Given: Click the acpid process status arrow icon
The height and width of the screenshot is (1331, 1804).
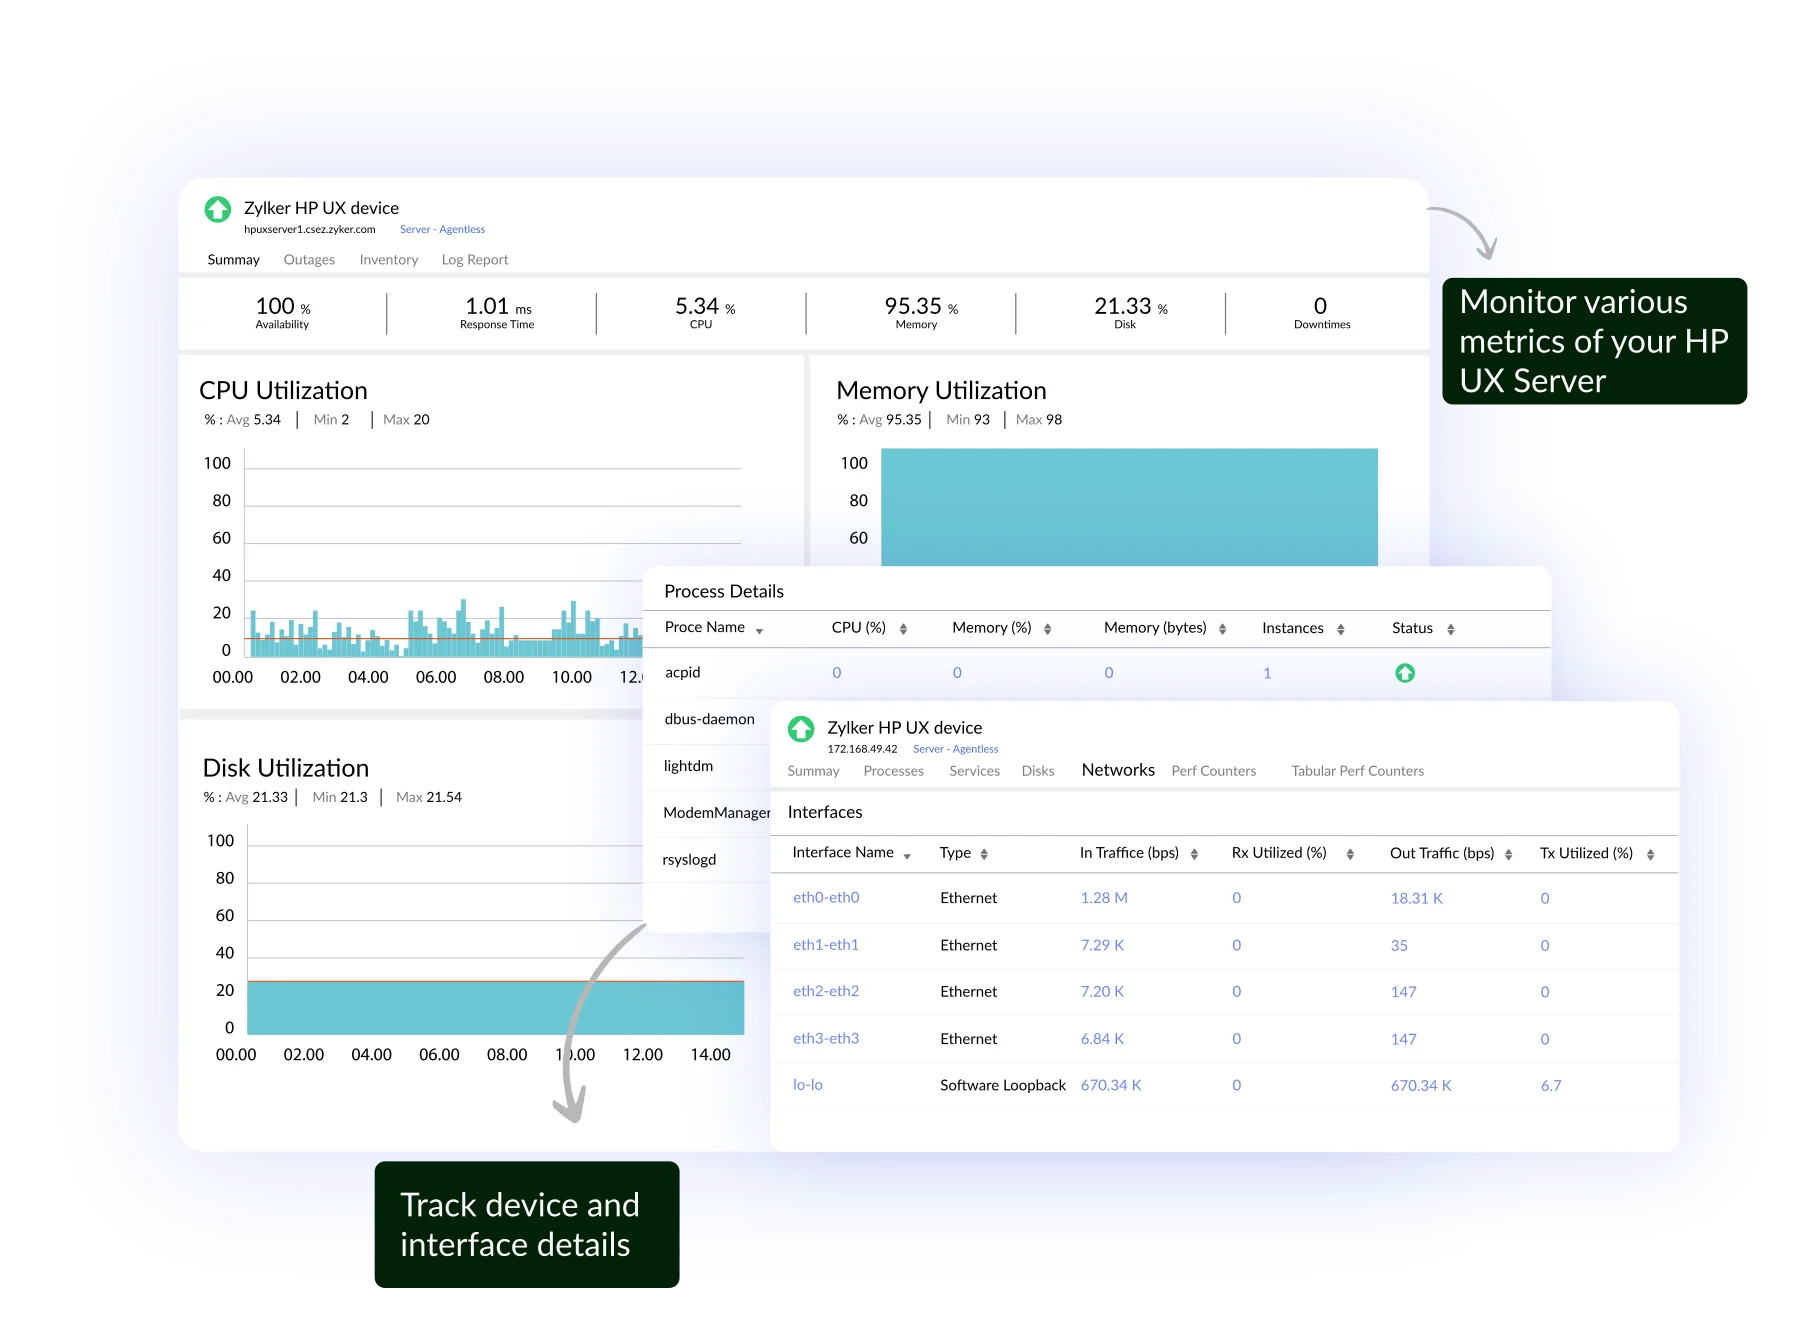Looking at the screenshot, I should [1405, 672].
